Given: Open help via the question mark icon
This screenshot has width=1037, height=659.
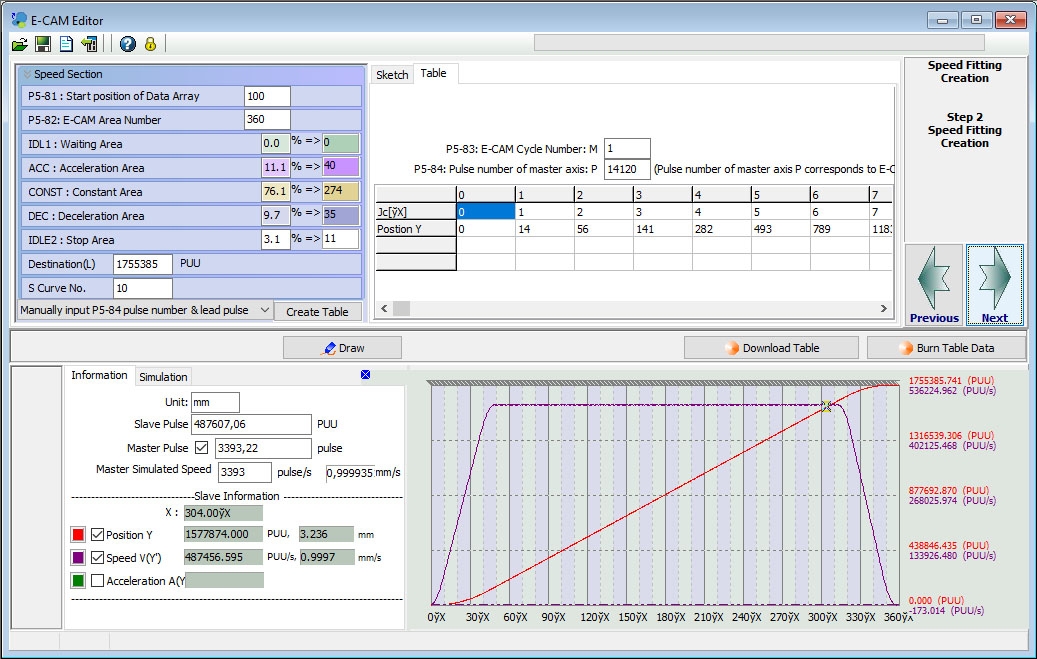Looking at the screenshot, I should coord(128,44).
